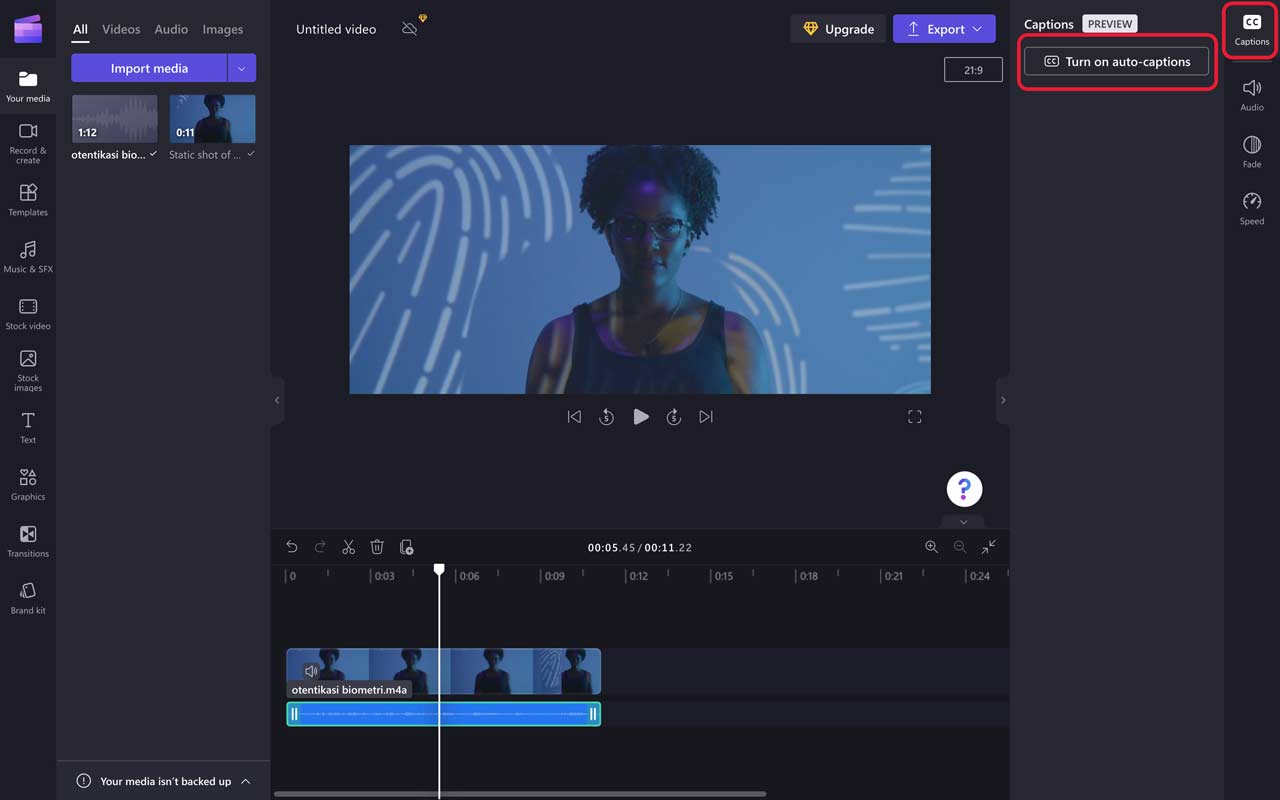
Task: Open the Speed panel
Action: click(x=1251, y=208)
